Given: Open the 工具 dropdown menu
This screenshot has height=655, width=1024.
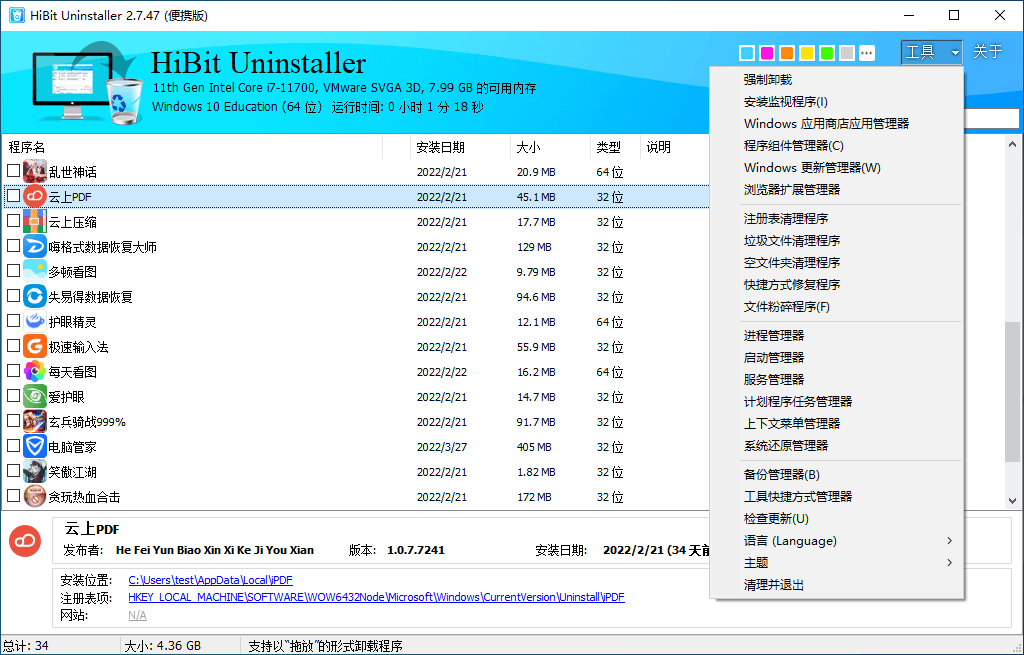Looking at the screenshot, I should coord(931,52).
